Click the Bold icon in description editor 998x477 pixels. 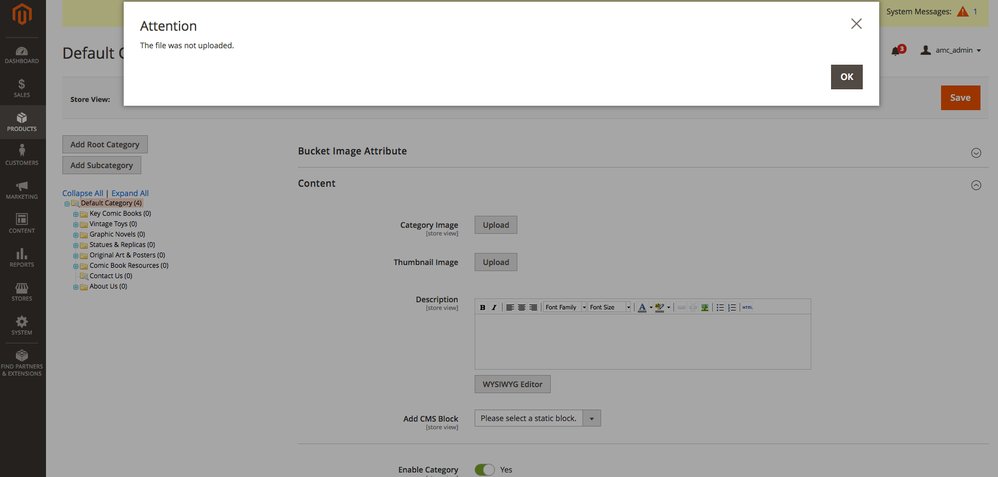tap(483, 308)
